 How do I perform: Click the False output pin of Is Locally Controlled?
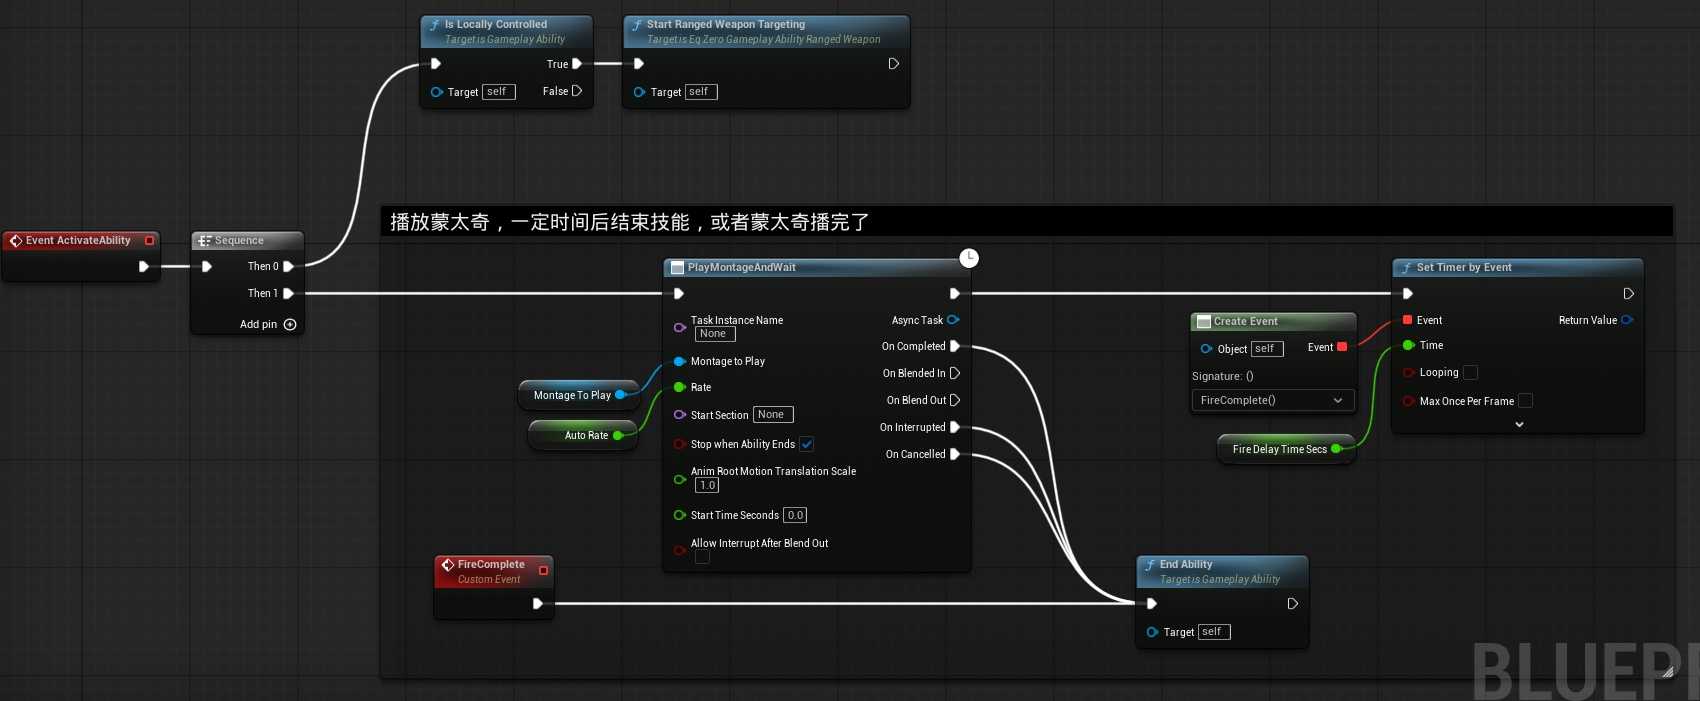[x=576, y=91]
